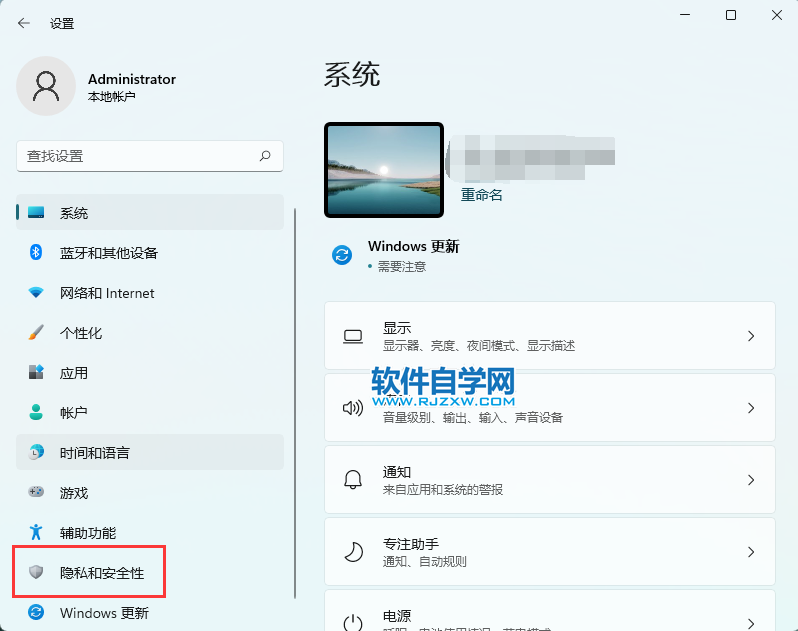The width and height of the screenshot is (798, 631).
Task: Click the desktop wallpaper thumbnail
Action: click(384, 170)
